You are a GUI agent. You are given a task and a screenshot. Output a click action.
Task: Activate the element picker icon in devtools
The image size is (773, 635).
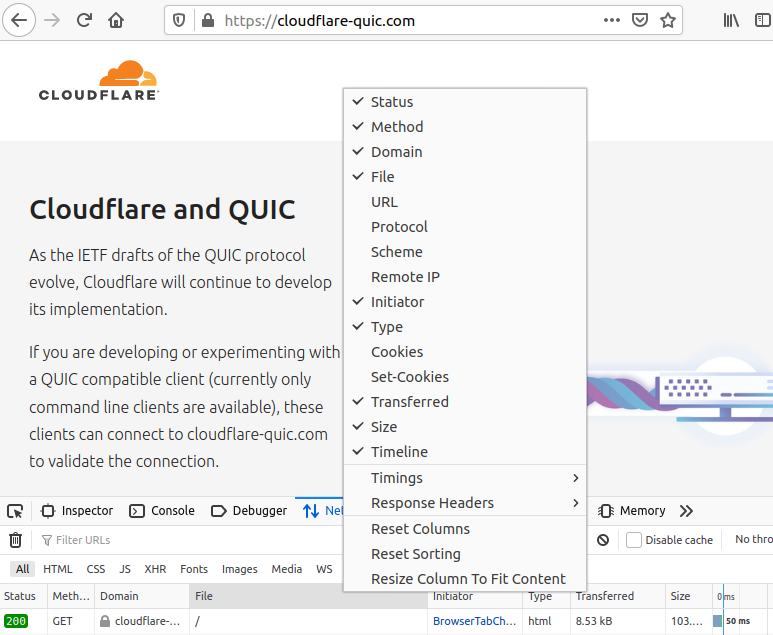(x=15, y=511)
